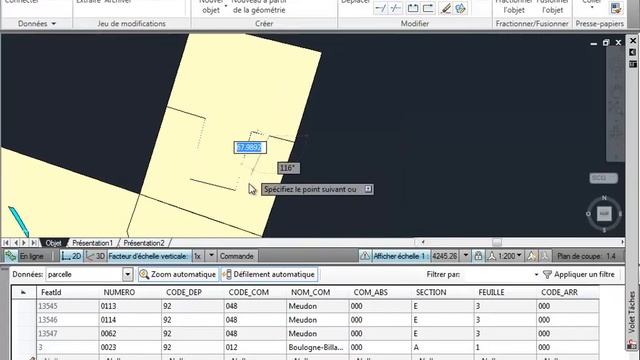The width and height of the screenshot is (640, 360).
Task: Click the N direction on the compass
Action: pyautogui.click(x=604, y=198)
